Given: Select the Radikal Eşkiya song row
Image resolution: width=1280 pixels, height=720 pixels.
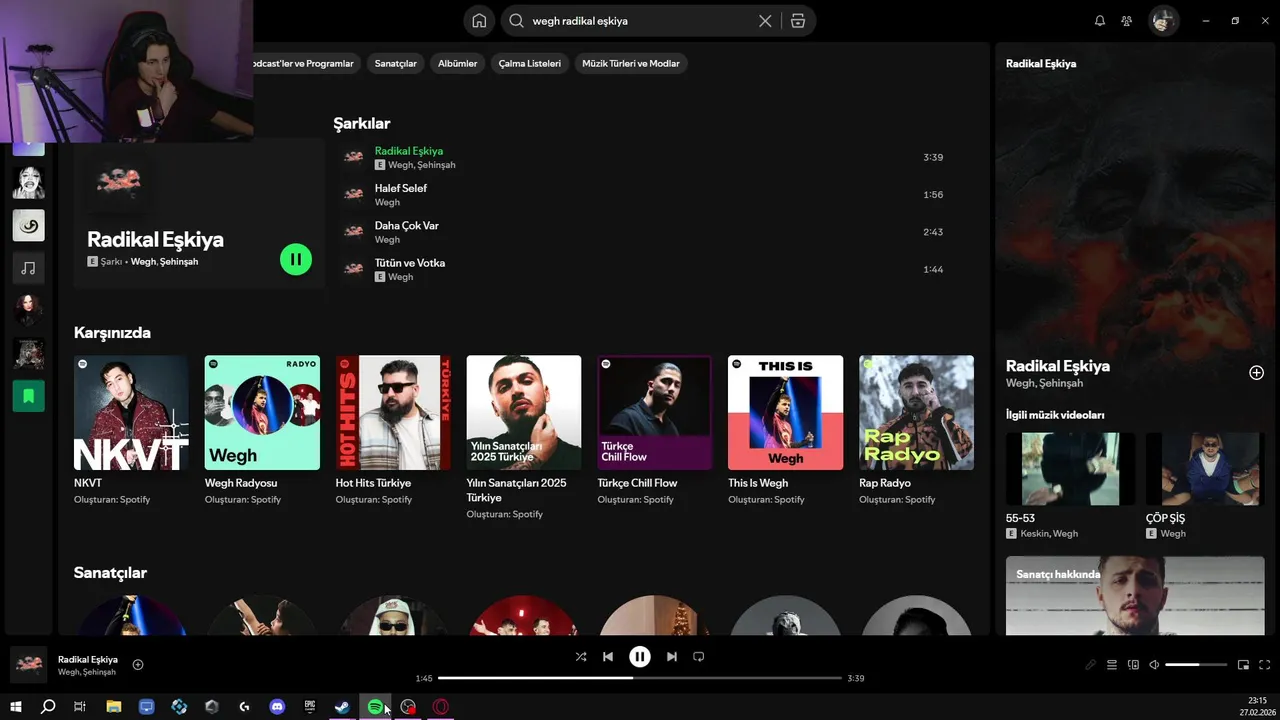Looking at the screenshot, I should 645,157.
